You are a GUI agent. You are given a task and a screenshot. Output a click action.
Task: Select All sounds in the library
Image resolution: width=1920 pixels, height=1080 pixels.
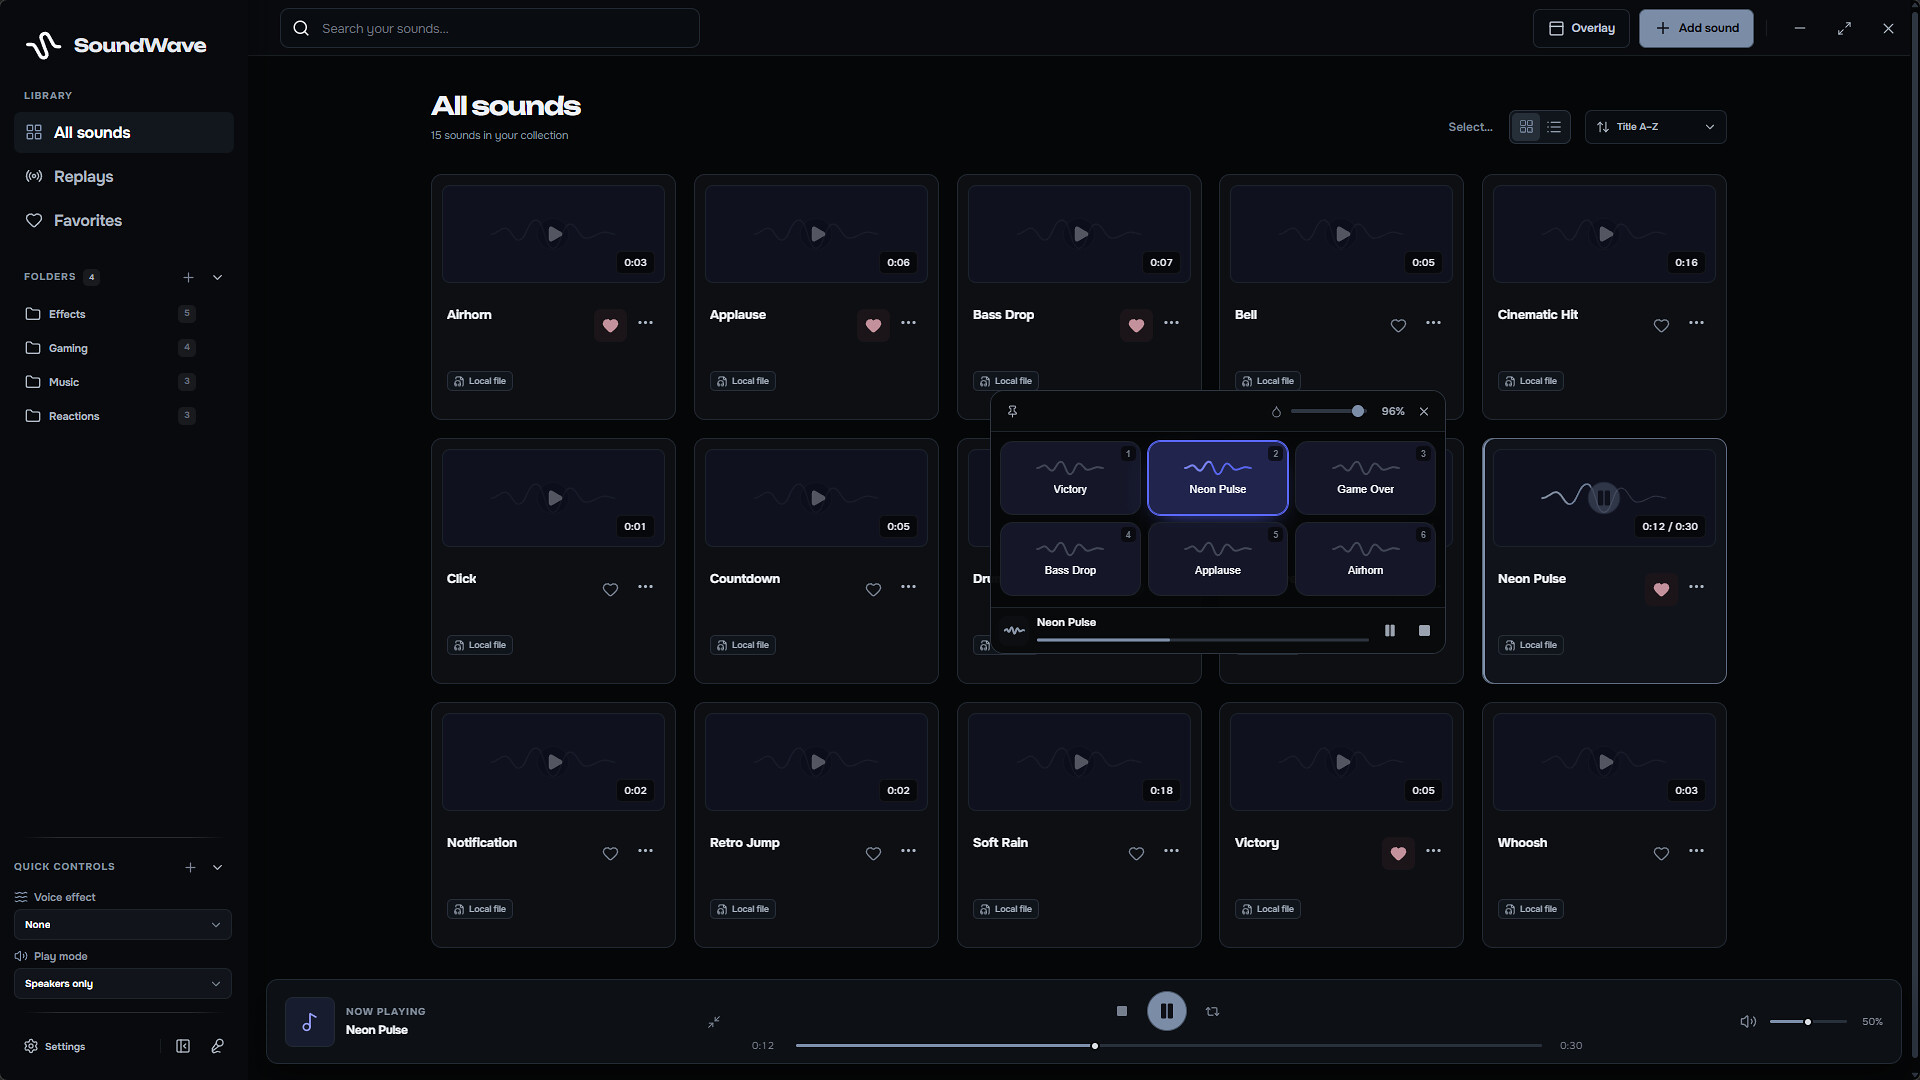(x=124, y=133)
